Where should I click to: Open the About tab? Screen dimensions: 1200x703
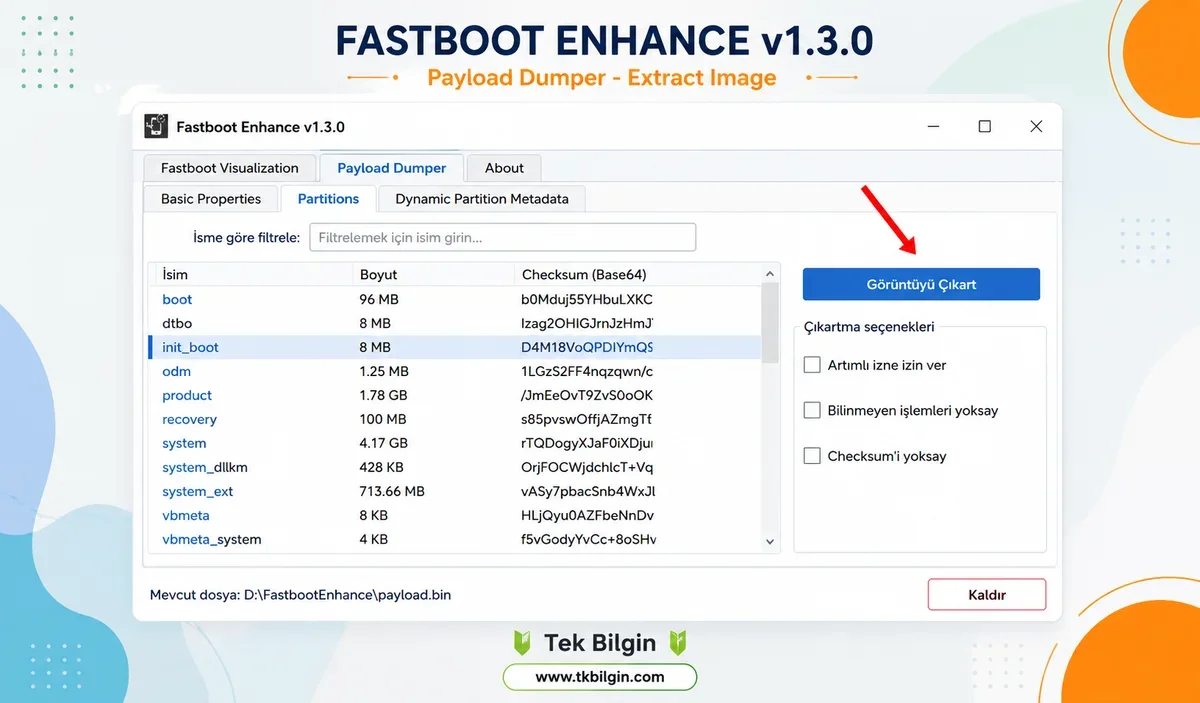504,168
